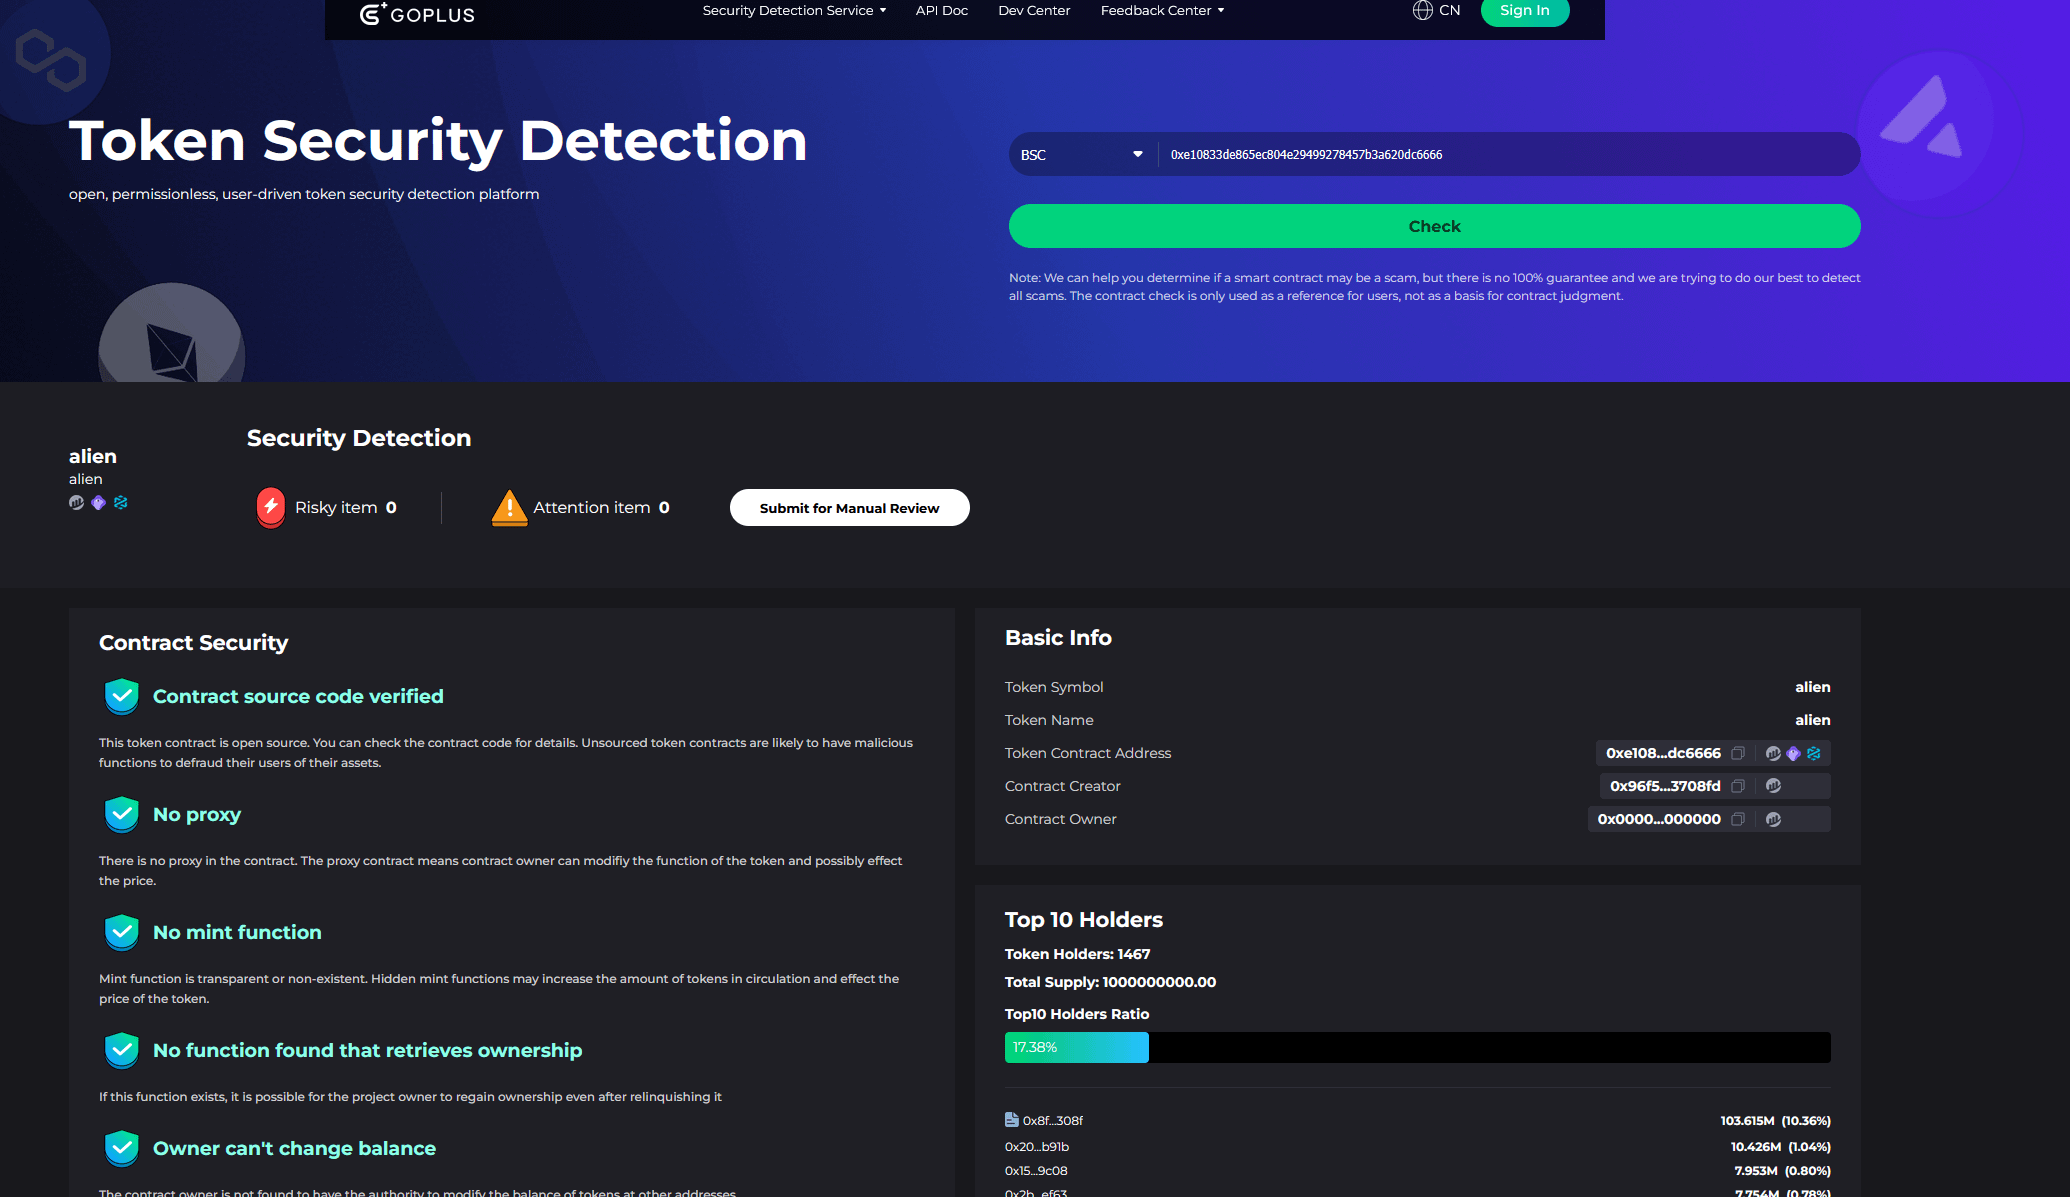Click the Top10 Holders Ratio progress bar

click(1418, 1047)
